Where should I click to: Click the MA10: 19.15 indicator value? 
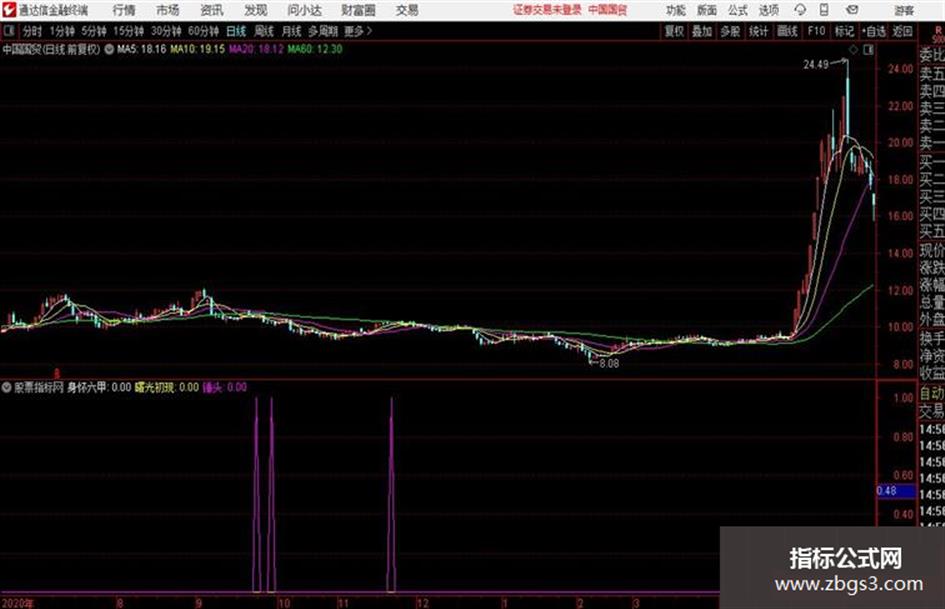click(198, 49)
